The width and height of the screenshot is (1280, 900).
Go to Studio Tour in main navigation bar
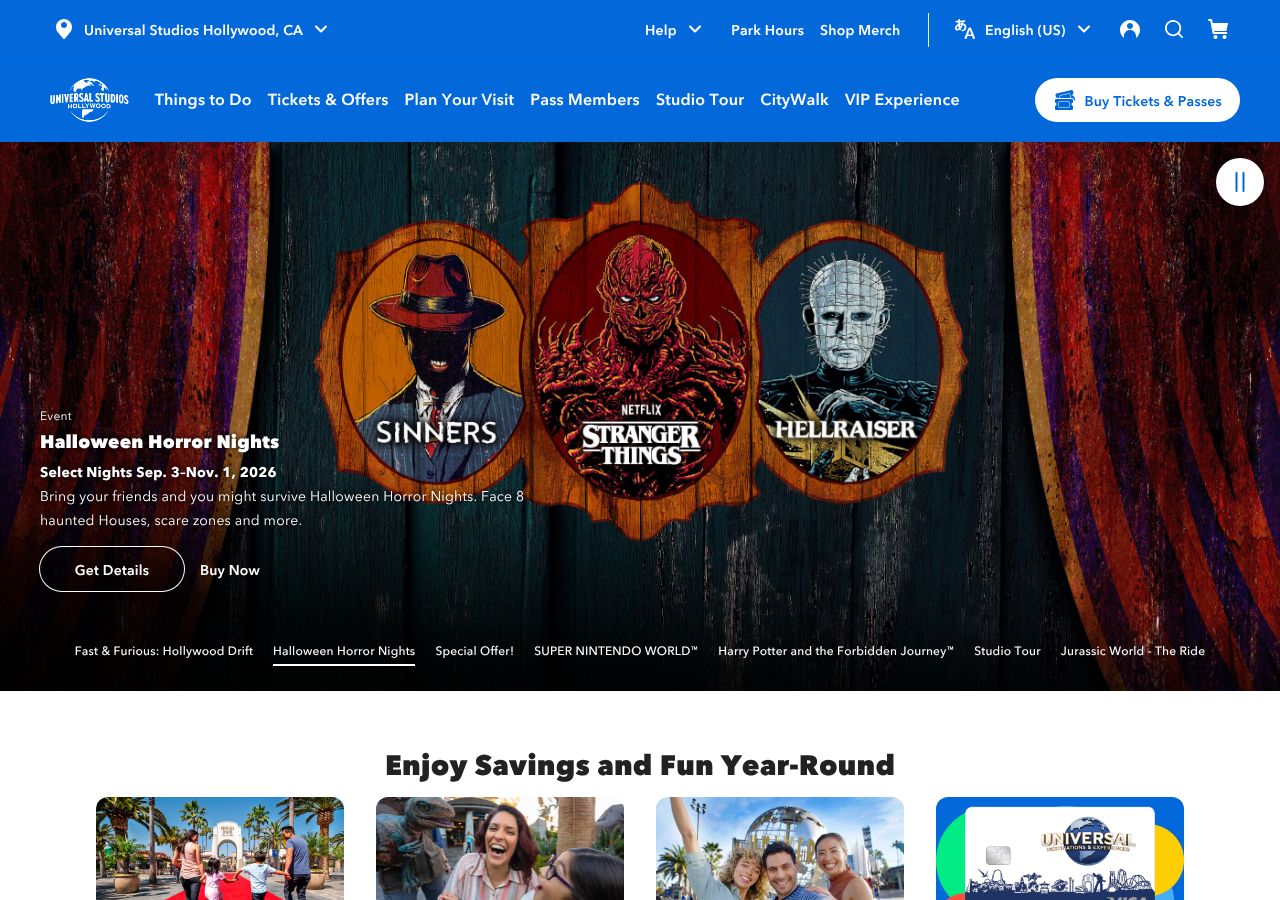pos(700,100)
